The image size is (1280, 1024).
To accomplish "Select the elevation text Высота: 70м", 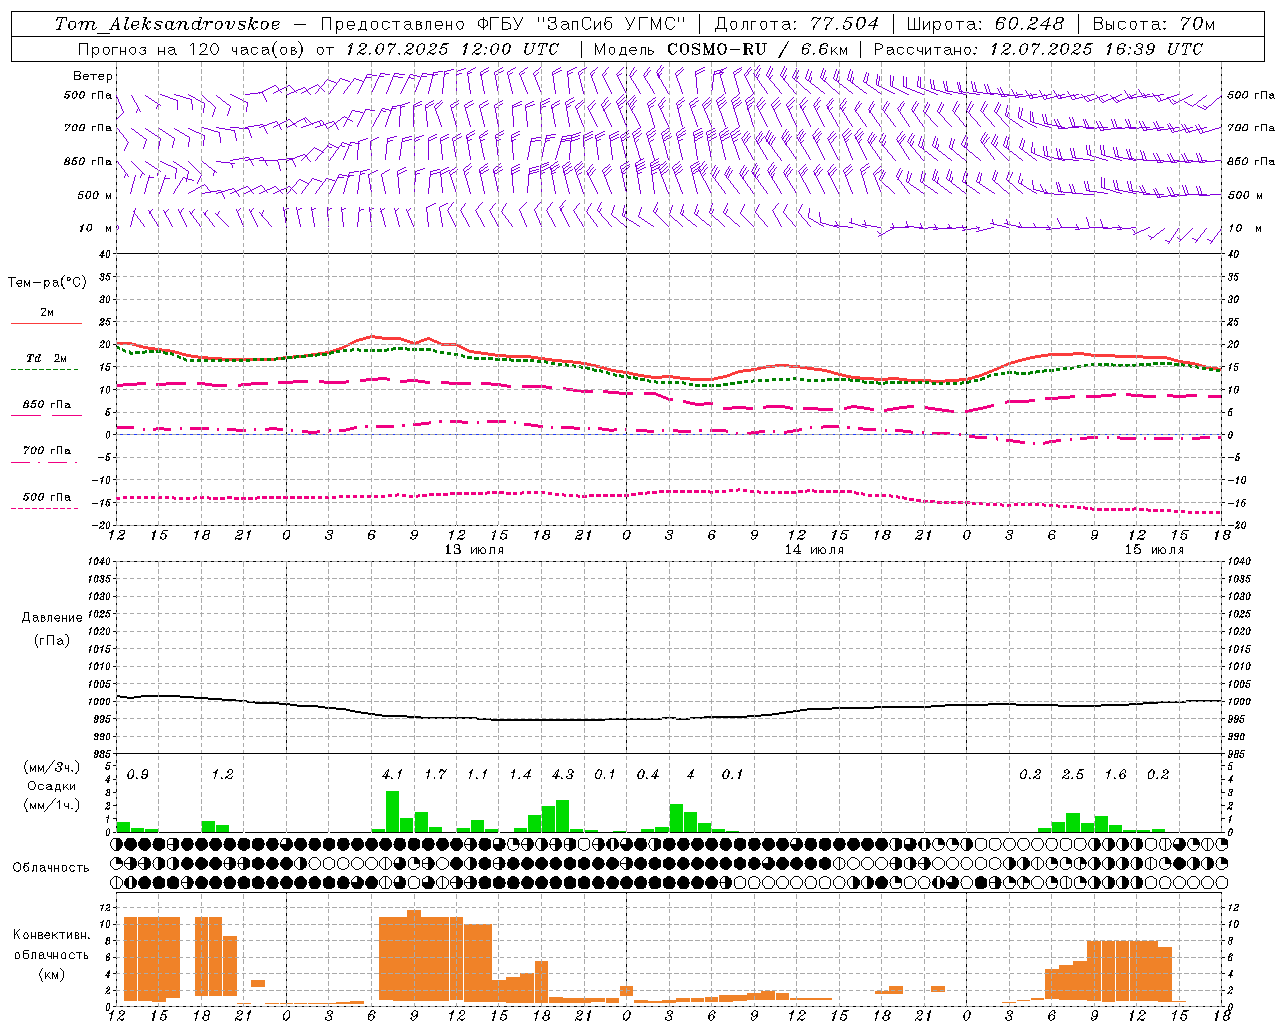I will [1153, 24].
